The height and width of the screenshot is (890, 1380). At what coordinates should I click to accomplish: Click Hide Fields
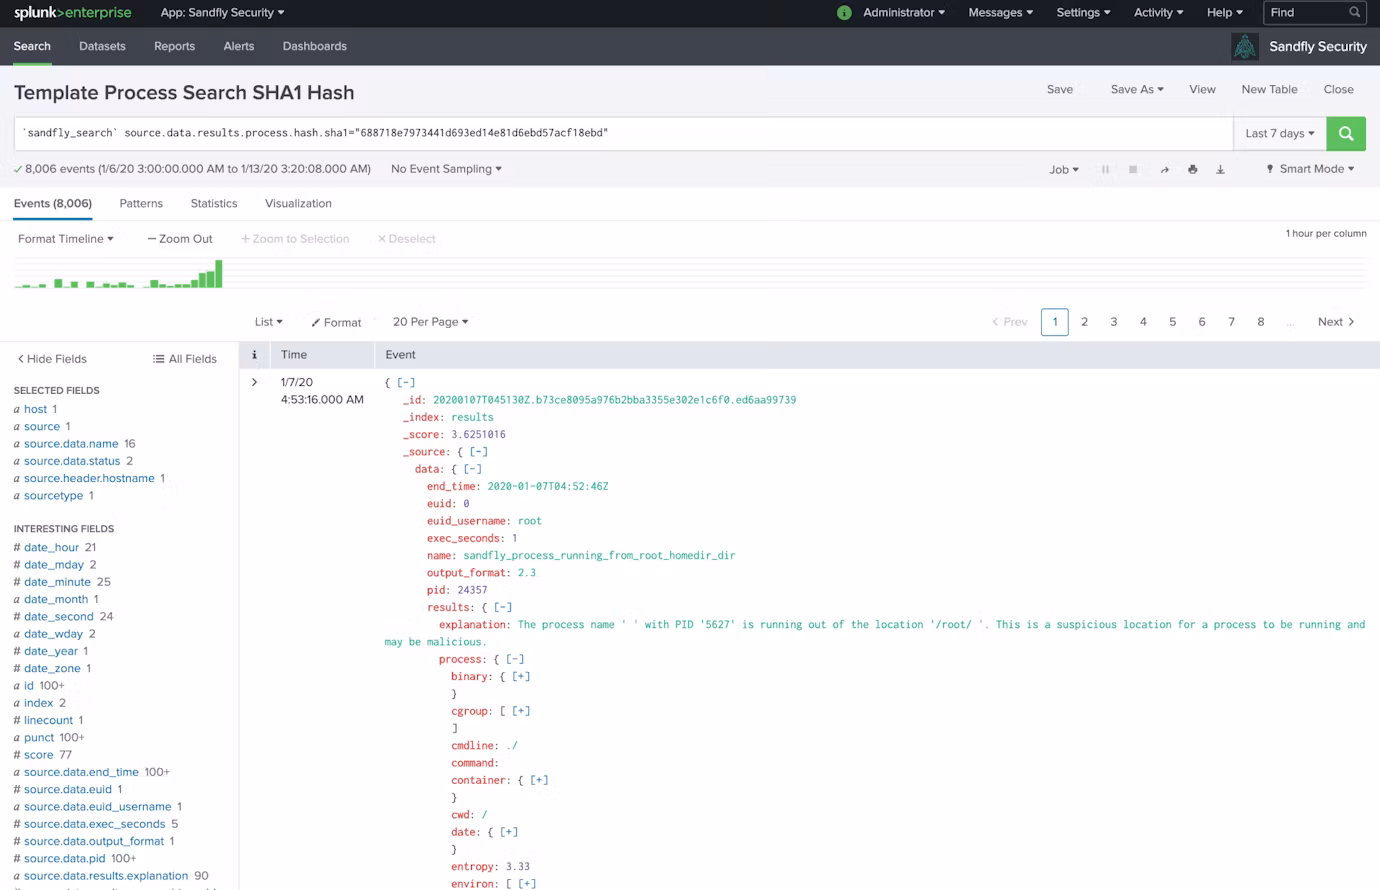tap(52, 359)
